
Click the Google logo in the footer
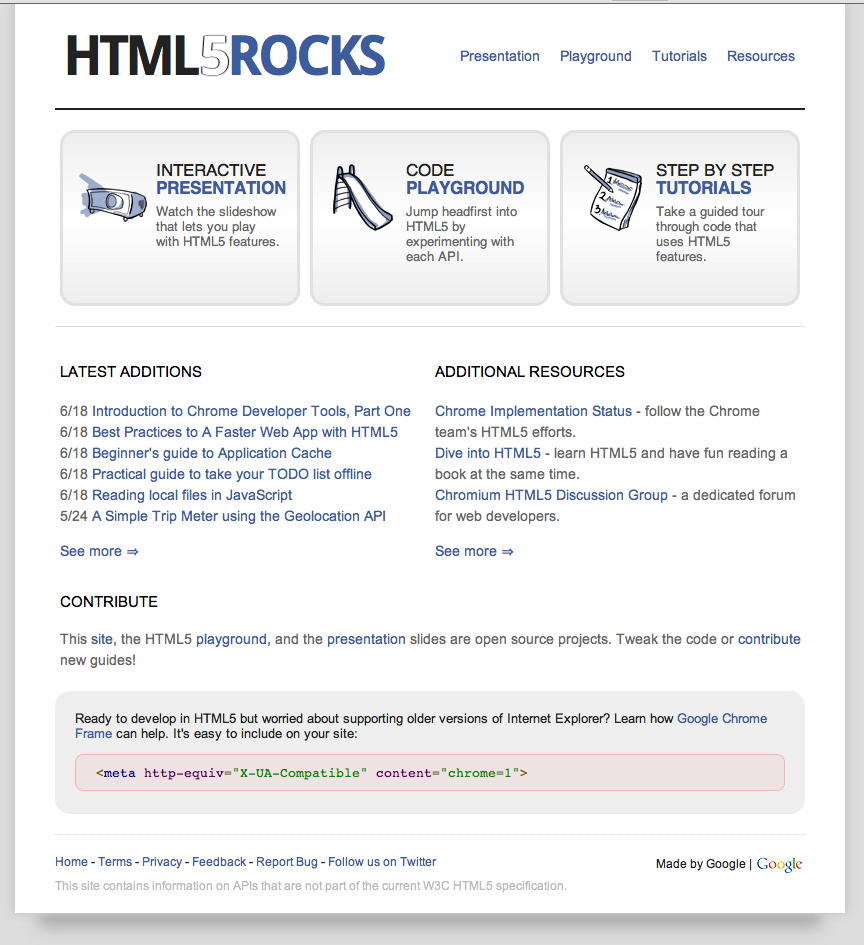click(779, 864)
